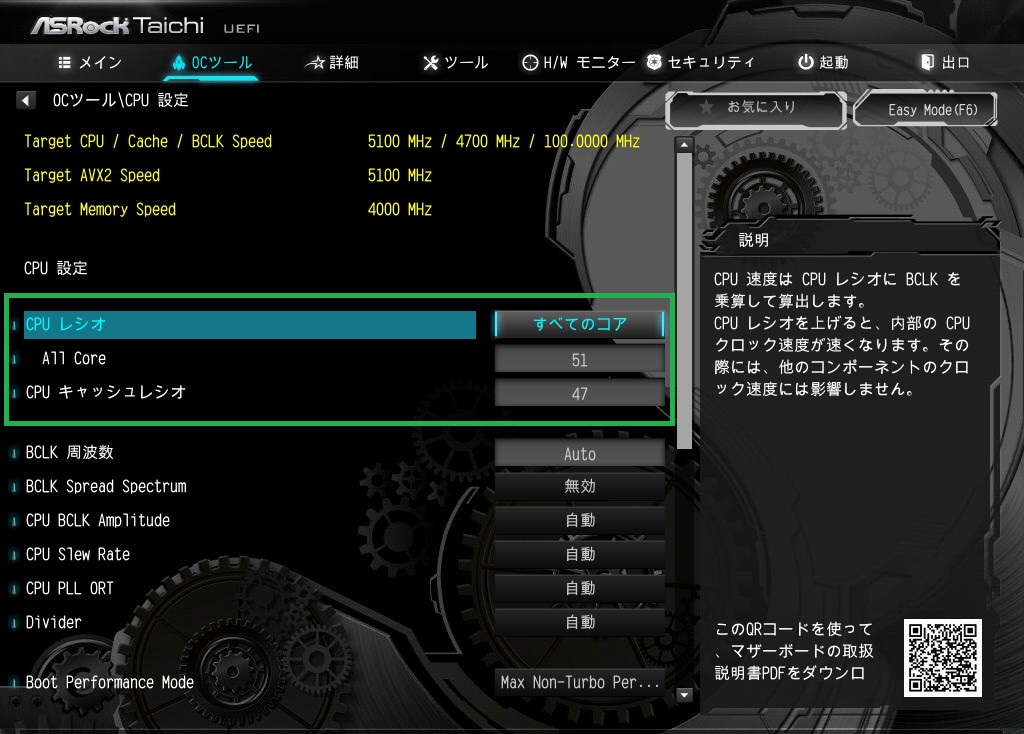Toggle BCLK Spread Spectrum 無効 setting
1024x734 pixels.
click(580, 487)
